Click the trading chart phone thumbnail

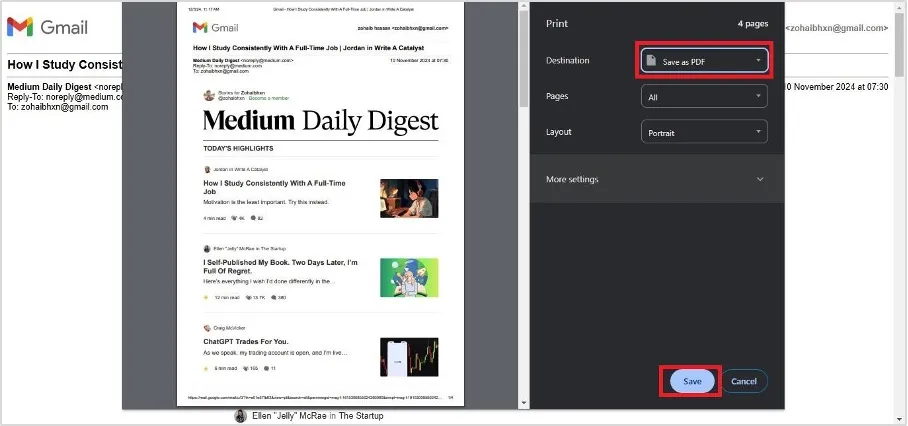pyautogui.click(x=409, y=357)
